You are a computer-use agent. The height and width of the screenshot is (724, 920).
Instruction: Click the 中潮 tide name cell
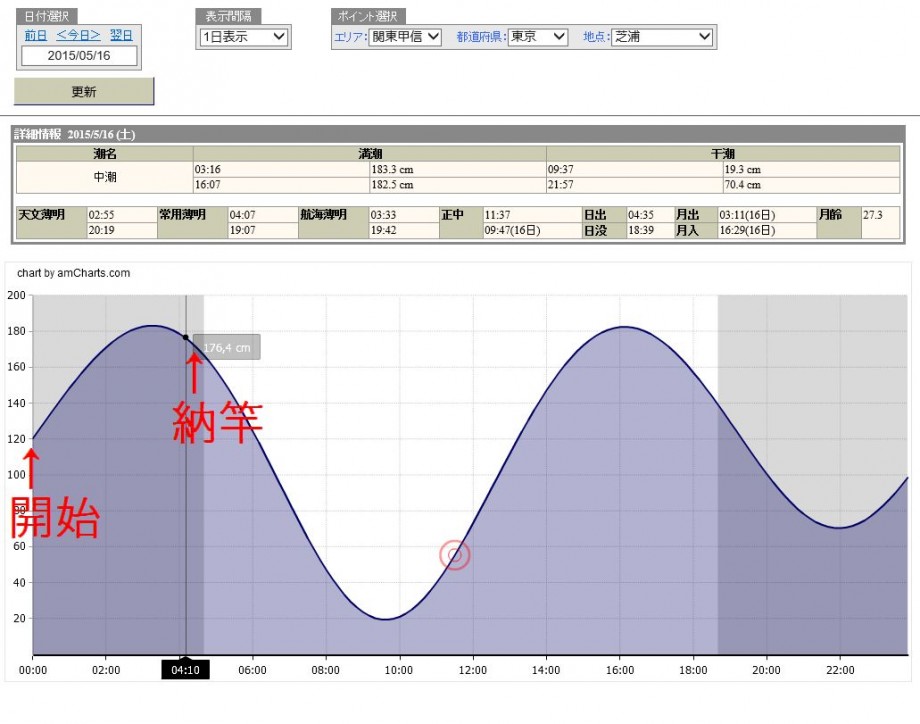105,177
